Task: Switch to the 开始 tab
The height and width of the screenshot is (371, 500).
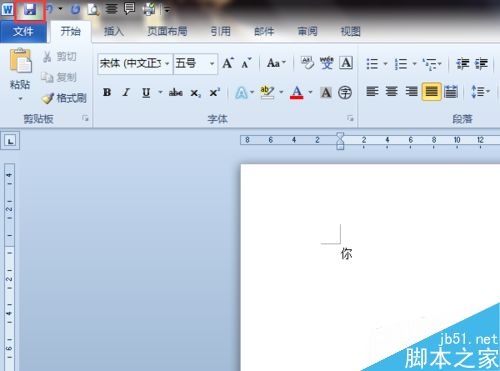Action: 70,32
